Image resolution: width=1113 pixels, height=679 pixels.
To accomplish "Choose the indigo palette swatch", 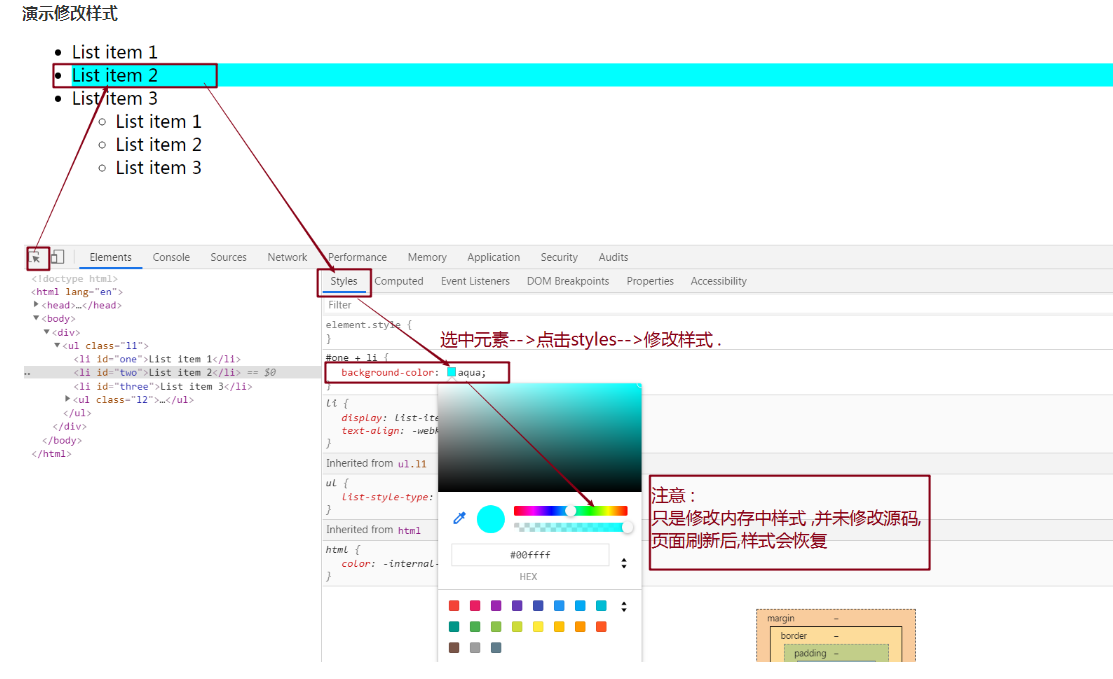I will pos(538,605).
